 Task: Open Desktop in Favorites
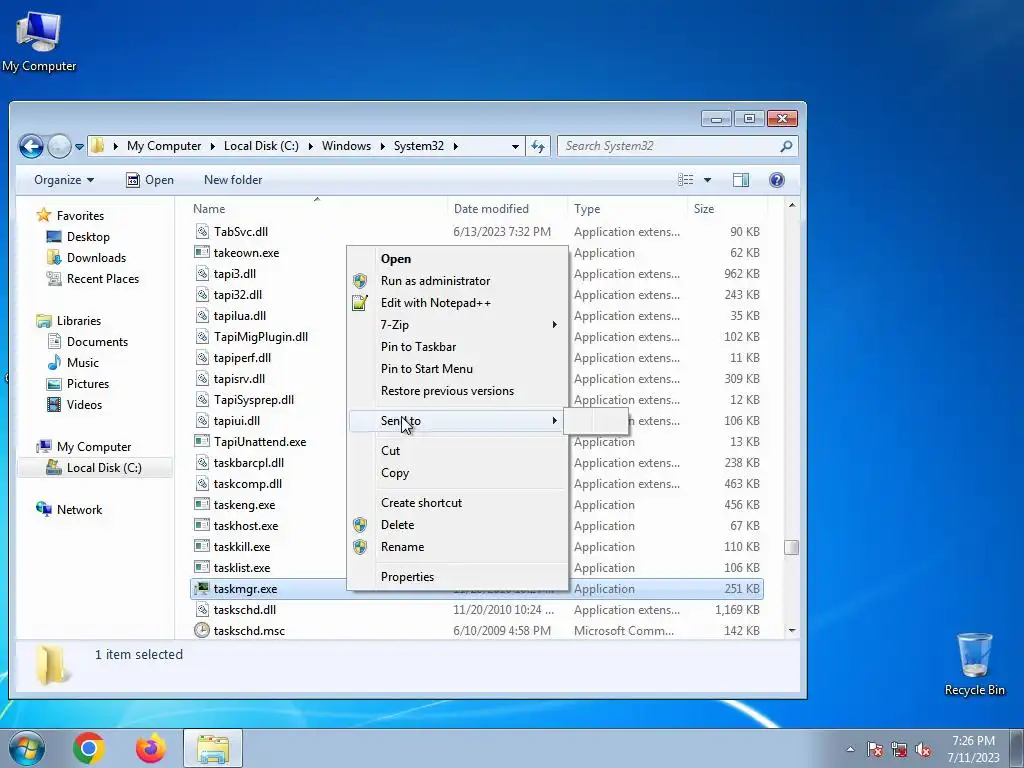(x=78, y=236)
